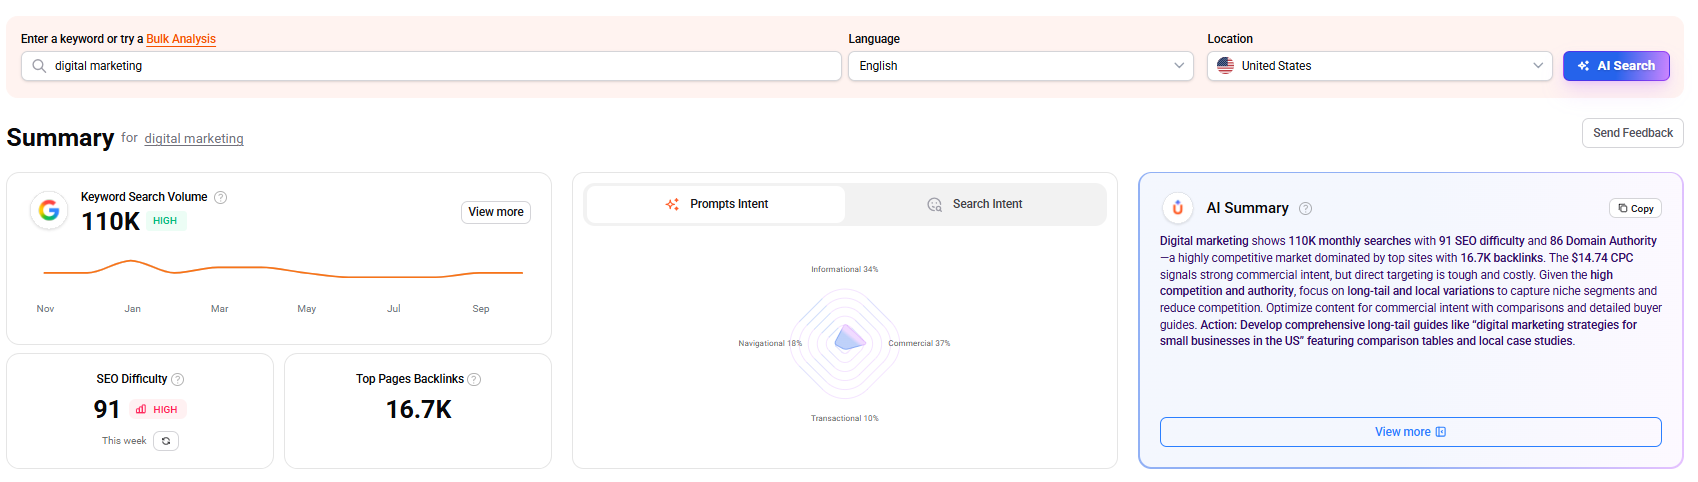Click the radar chart intent graphic
1698x482 pixels.
point(846,343)
